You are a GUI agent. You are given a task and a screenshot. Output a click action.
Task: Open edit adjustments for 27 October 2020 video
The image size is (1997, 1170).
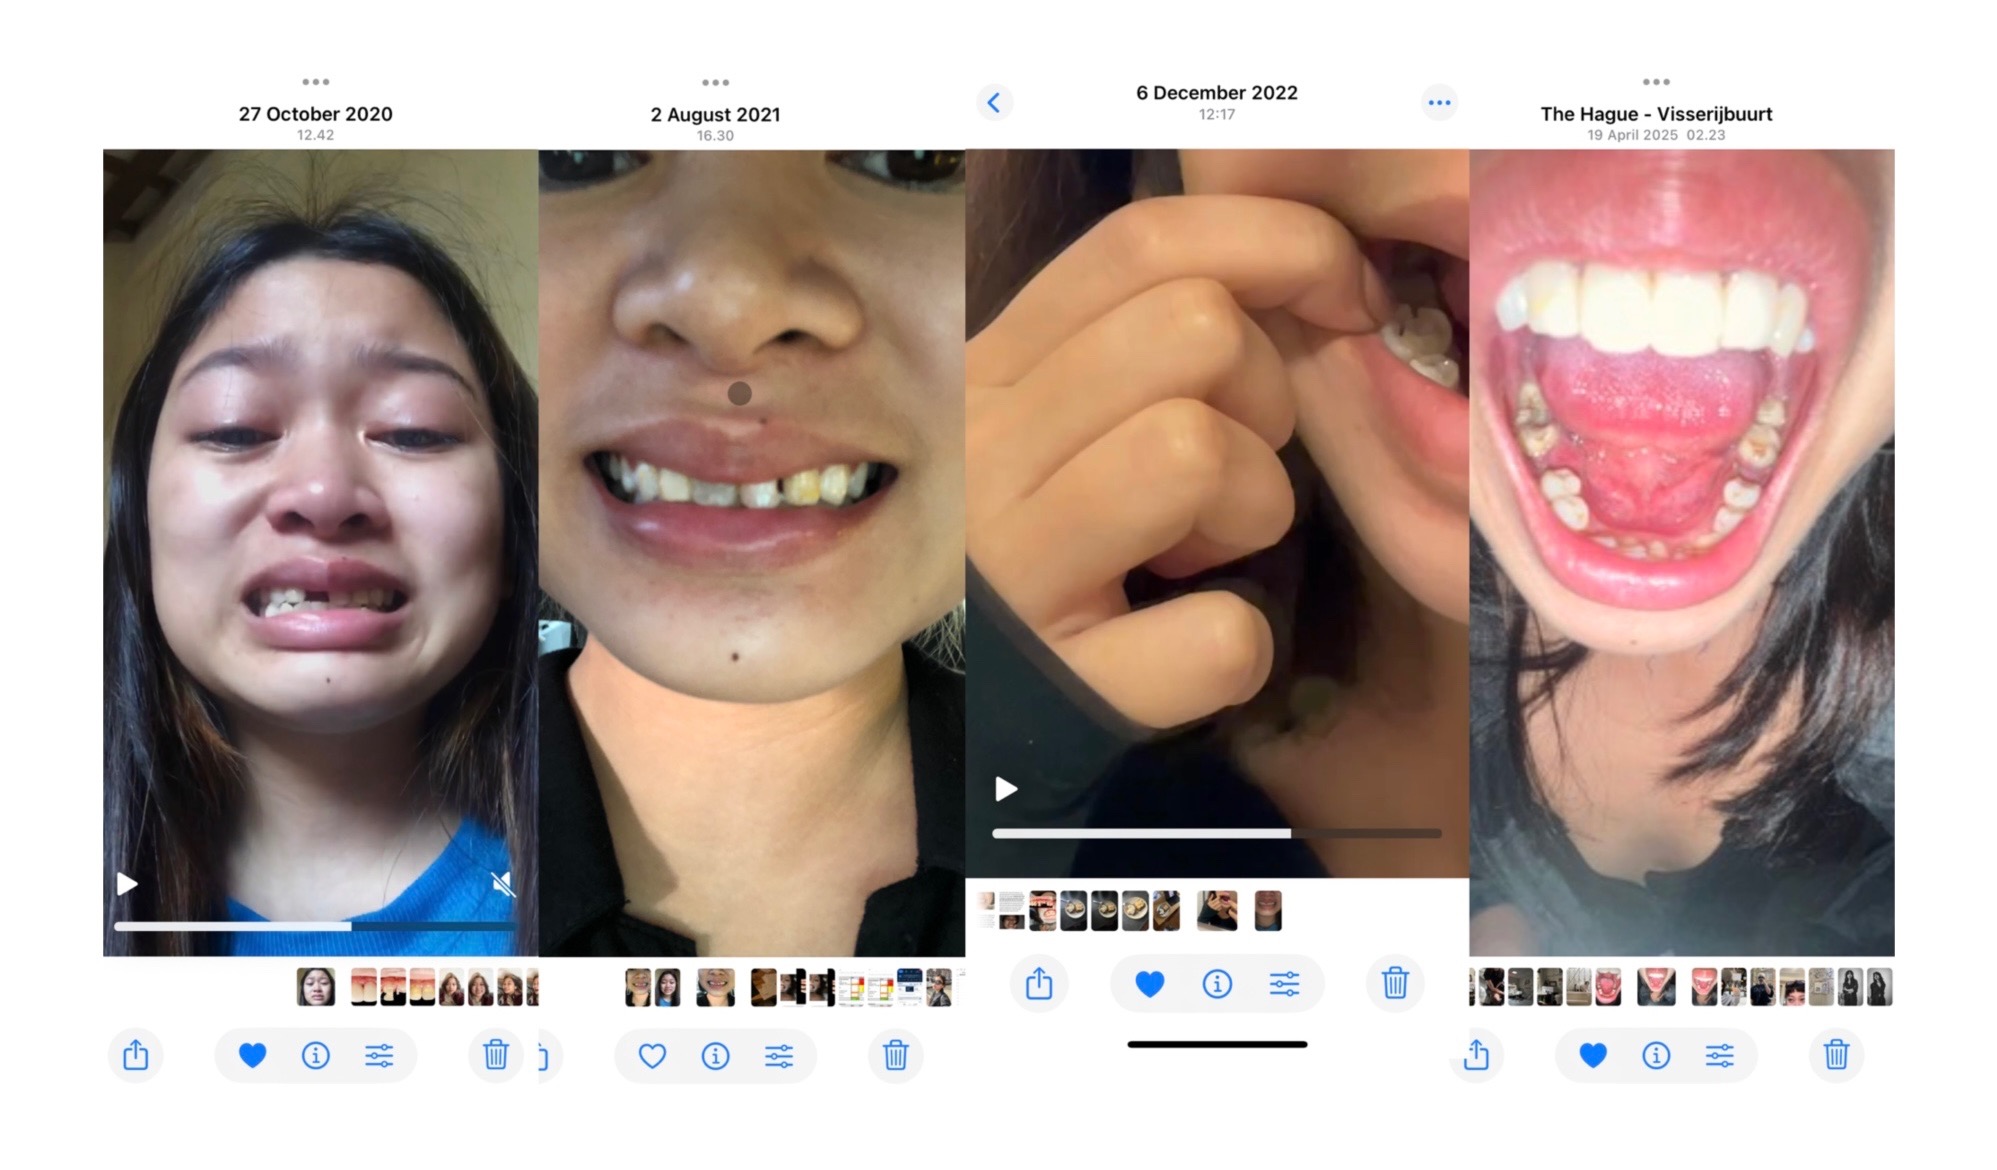(x=379, y=1055)
